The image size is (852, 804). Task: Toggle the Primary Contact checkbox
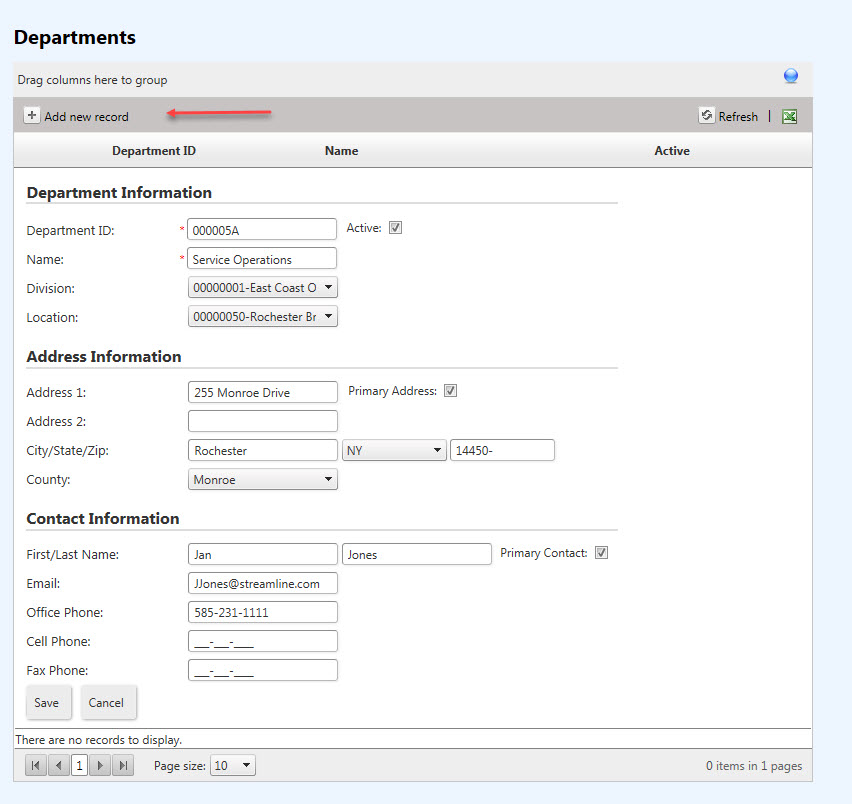coord(601,552)
